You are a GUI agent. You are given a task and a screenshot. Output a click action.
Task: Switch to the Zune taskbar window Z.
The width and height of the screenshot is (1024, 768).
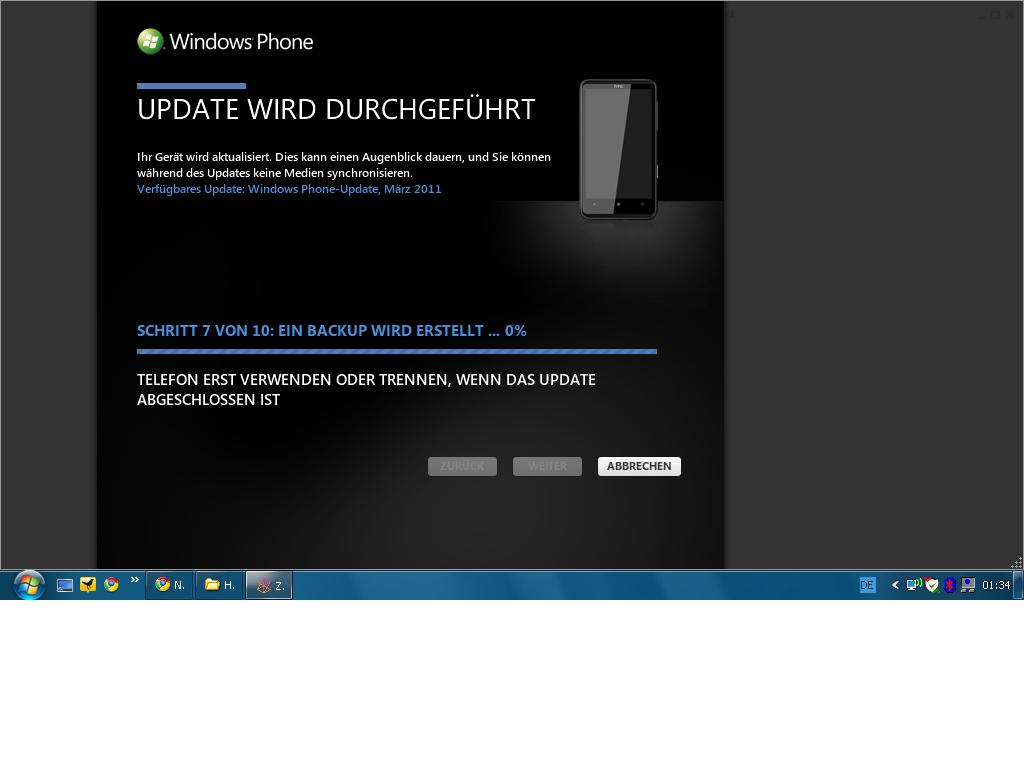[269, 584]
